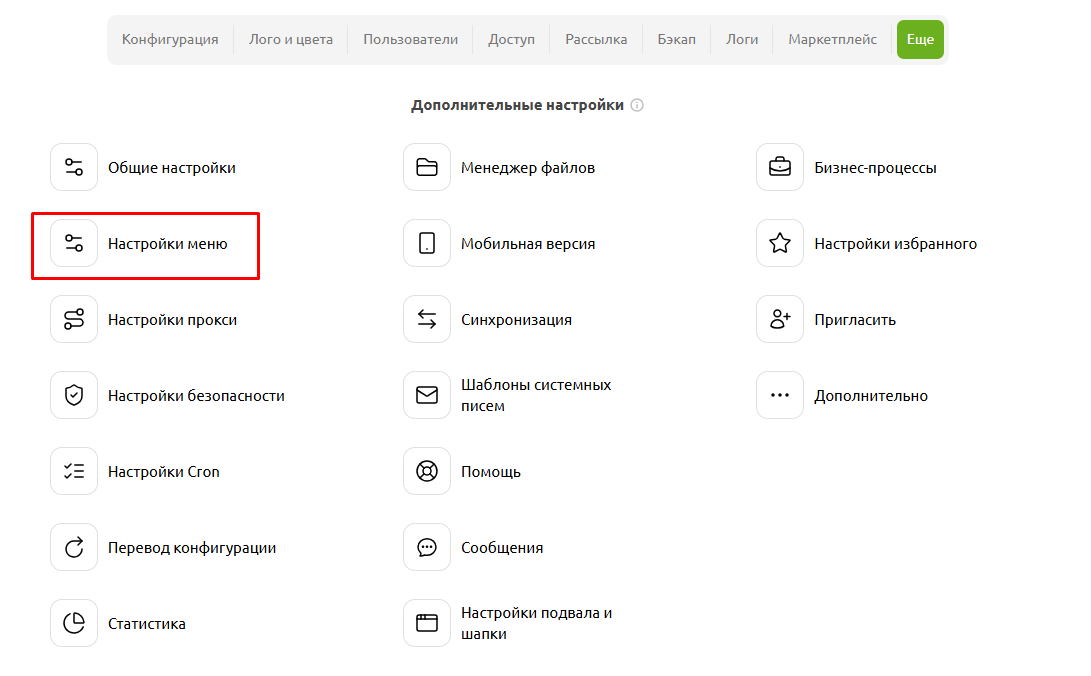The image size is (1091, 676).
Task: Click the envelope icon for system email templates
Action: pos(427,395)
